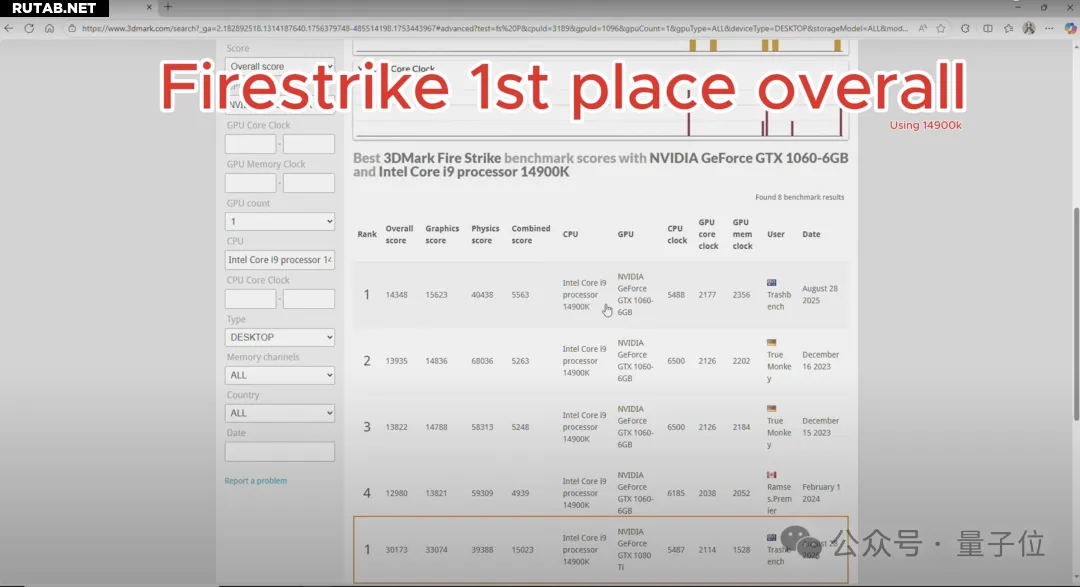
Task: Click the Report a problem link
Action: [256, 481]
